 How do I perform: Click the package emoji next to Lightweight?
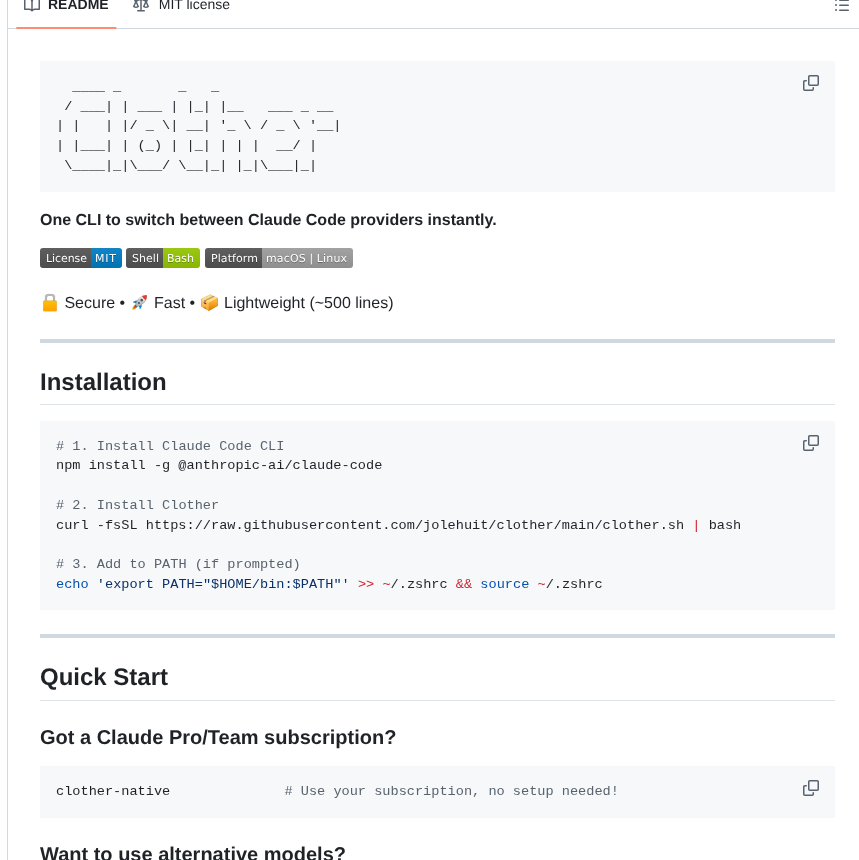point(209,302)
